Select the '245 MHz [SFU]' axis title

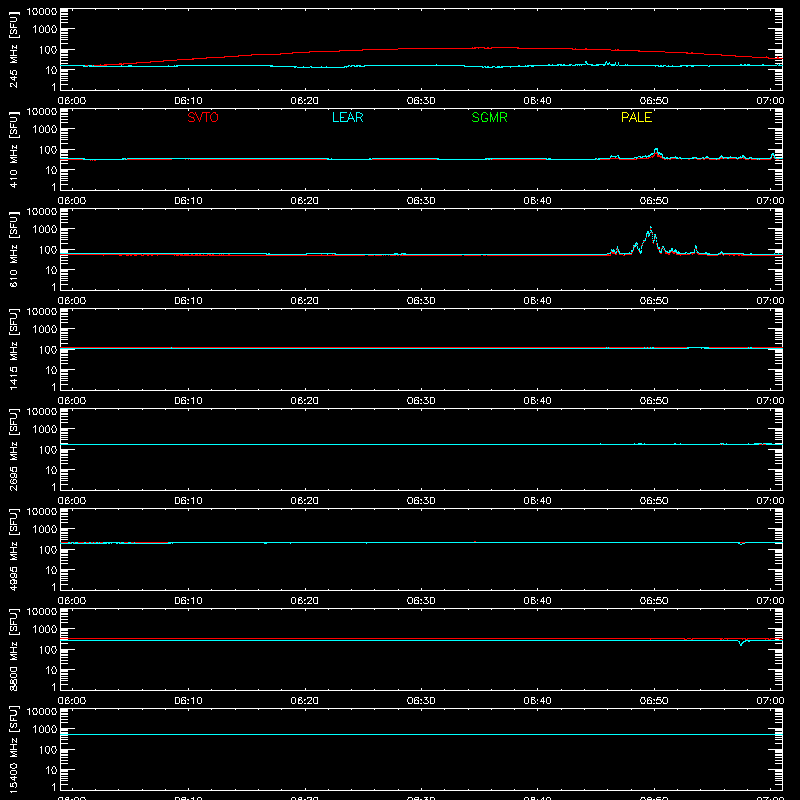(x=13, y=49)
